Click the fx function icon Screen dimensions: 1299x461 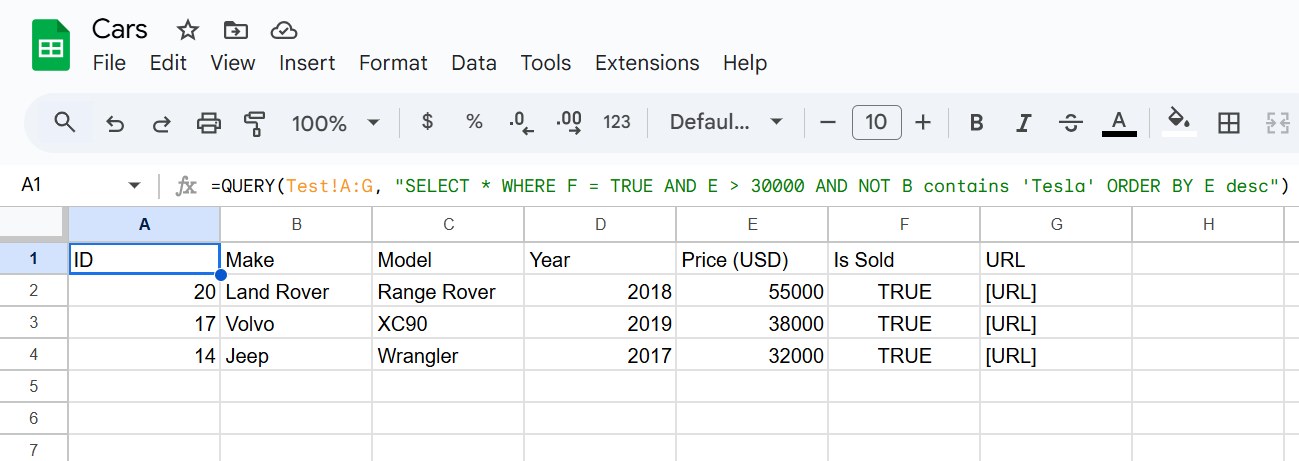pos(186,186)
